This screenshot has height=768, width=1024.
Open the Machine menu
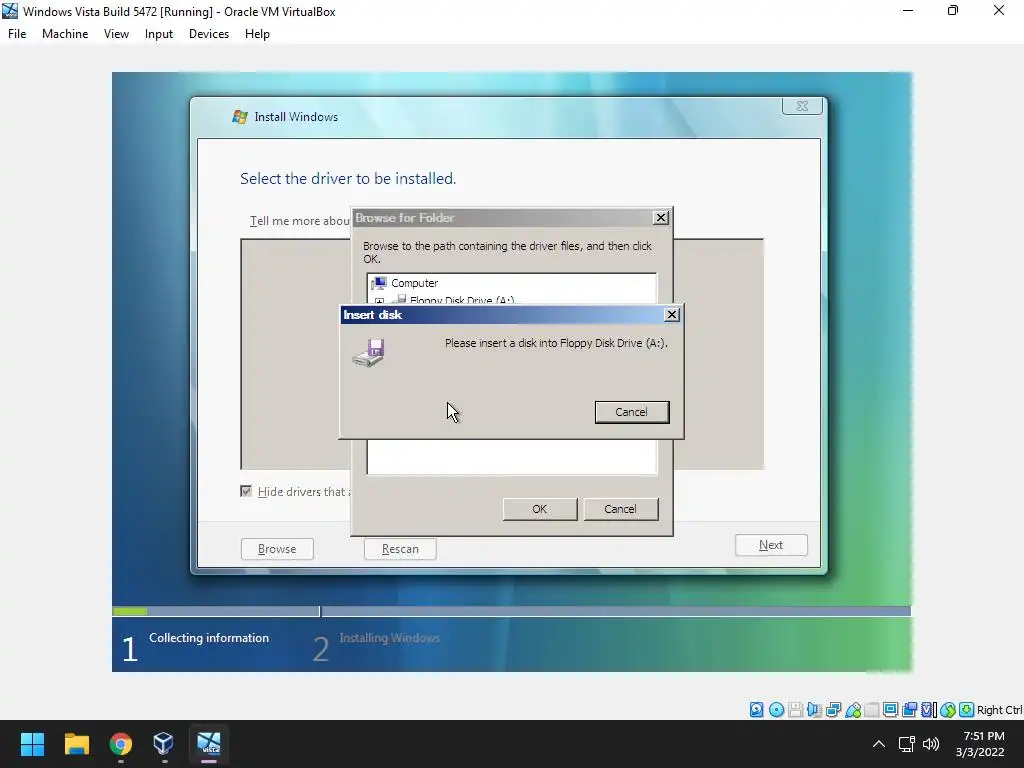(65, 34)
